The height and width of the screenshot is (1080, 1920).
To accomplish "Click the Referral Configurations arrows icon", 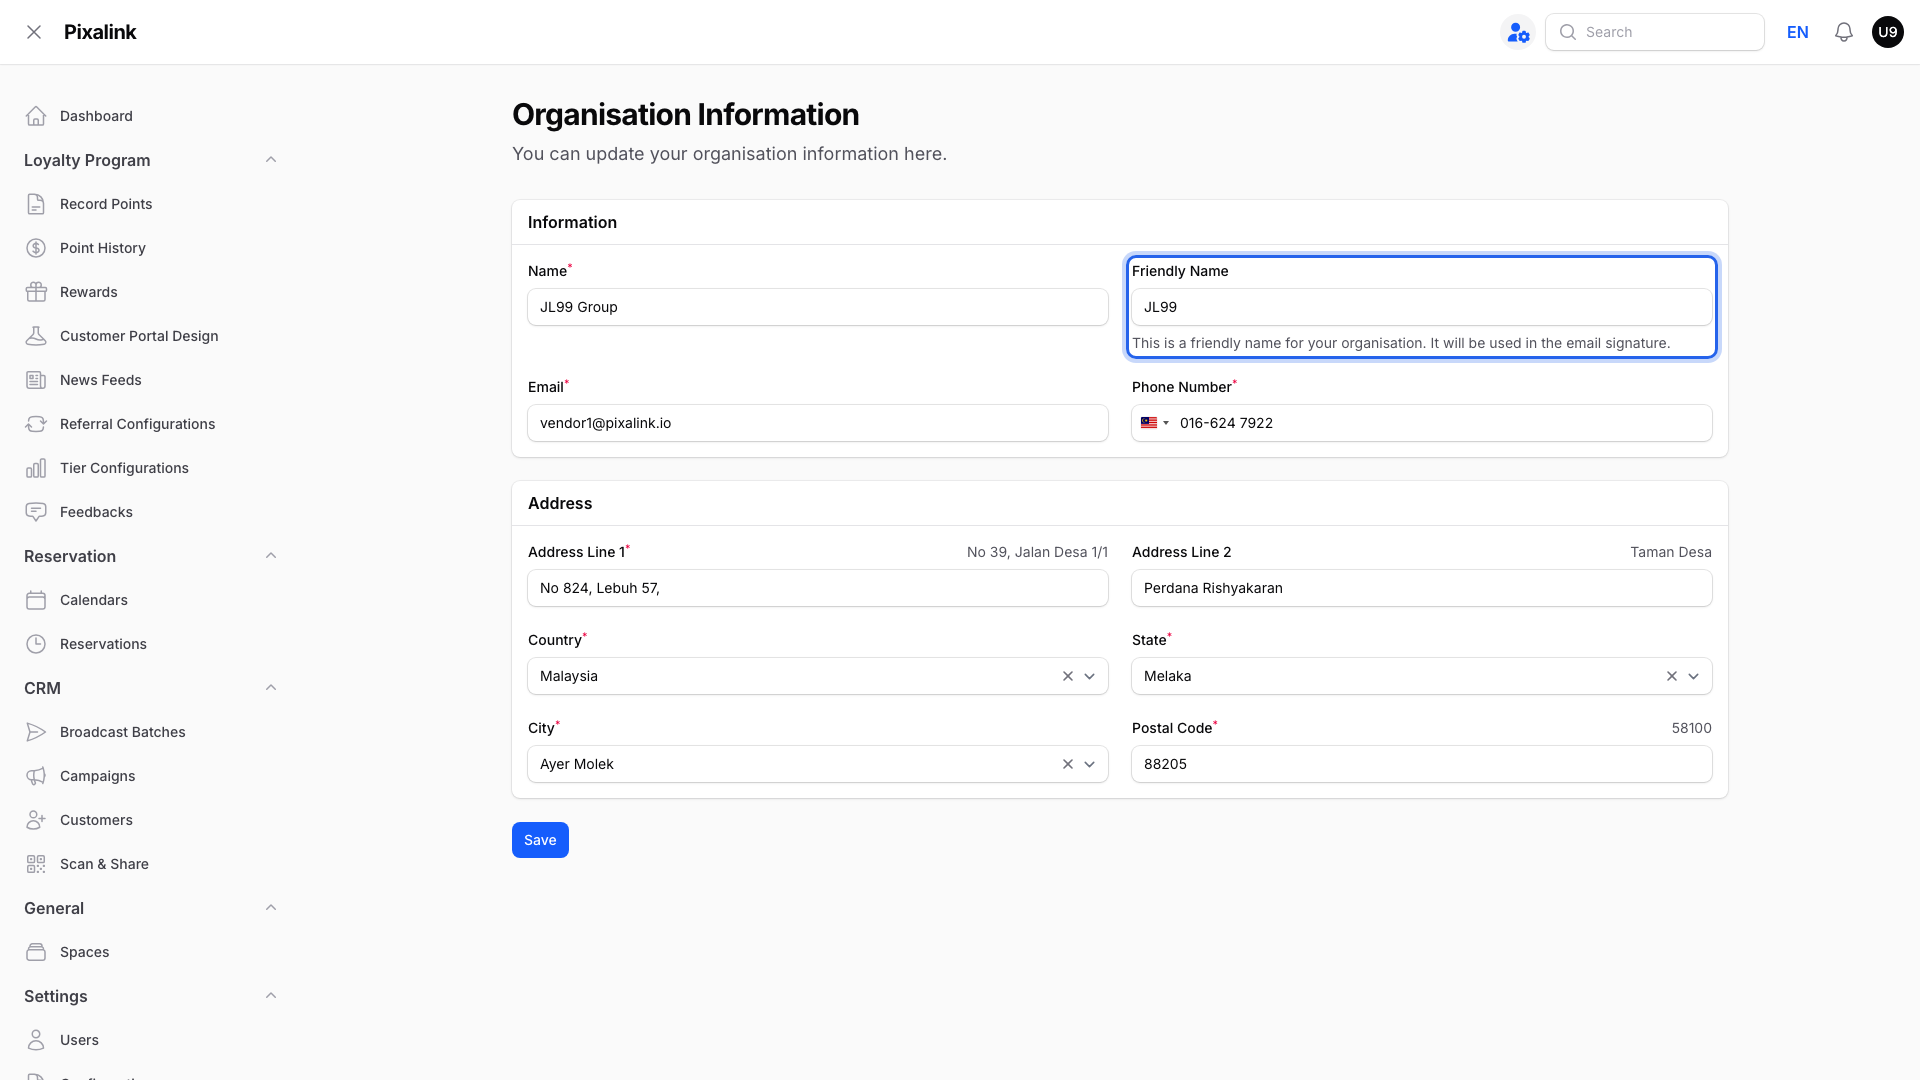I will coord(36,424).
